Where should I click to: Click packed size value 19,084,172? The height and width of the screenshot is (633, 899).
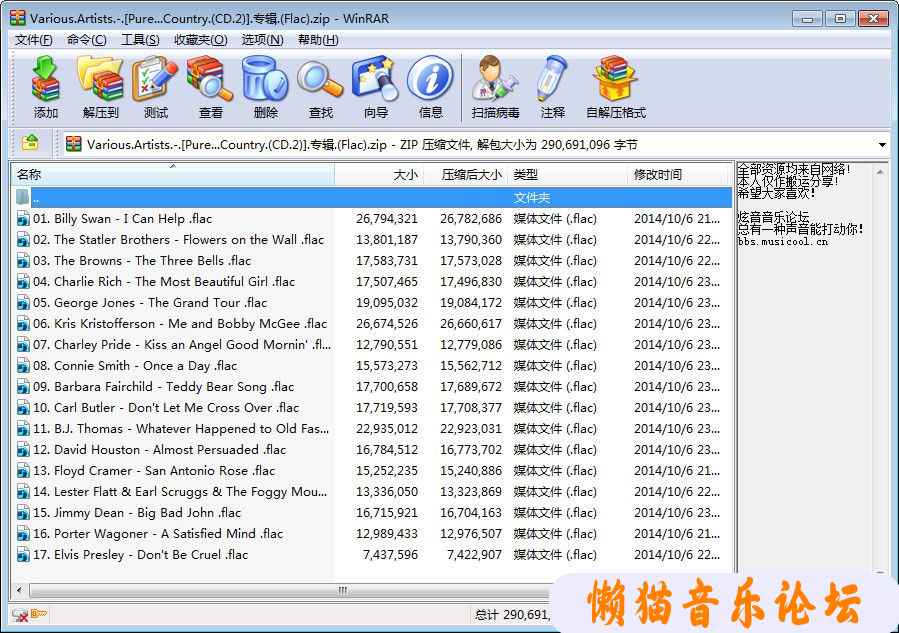click(x=471, y=303)
